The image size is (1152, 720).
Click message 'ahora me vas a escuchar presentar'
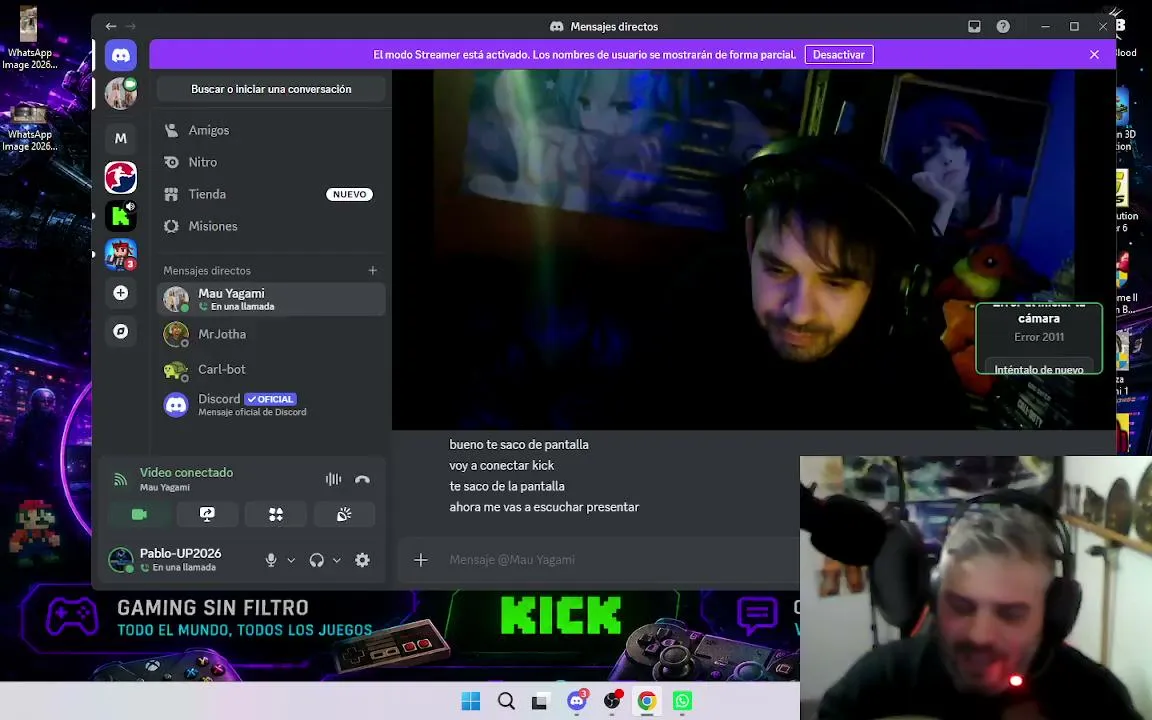click(544, 507)
